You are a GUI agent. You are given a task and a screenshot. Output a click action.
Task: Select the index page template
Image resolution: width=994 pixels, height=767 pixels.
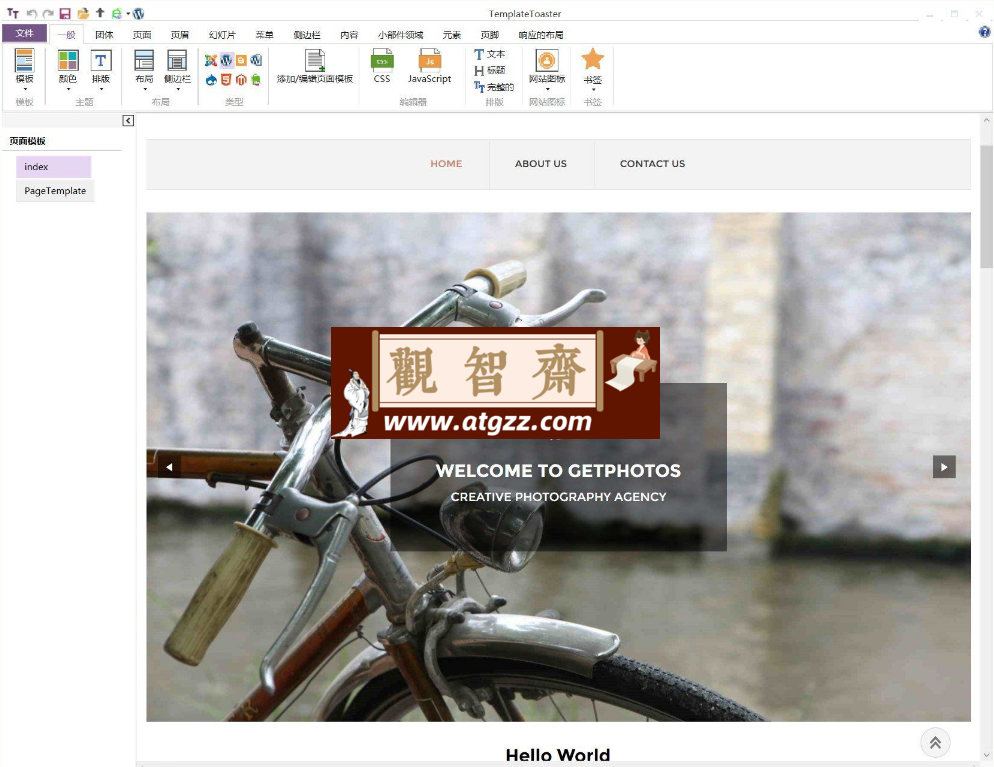pyautogui.click(x=54, y=167)
